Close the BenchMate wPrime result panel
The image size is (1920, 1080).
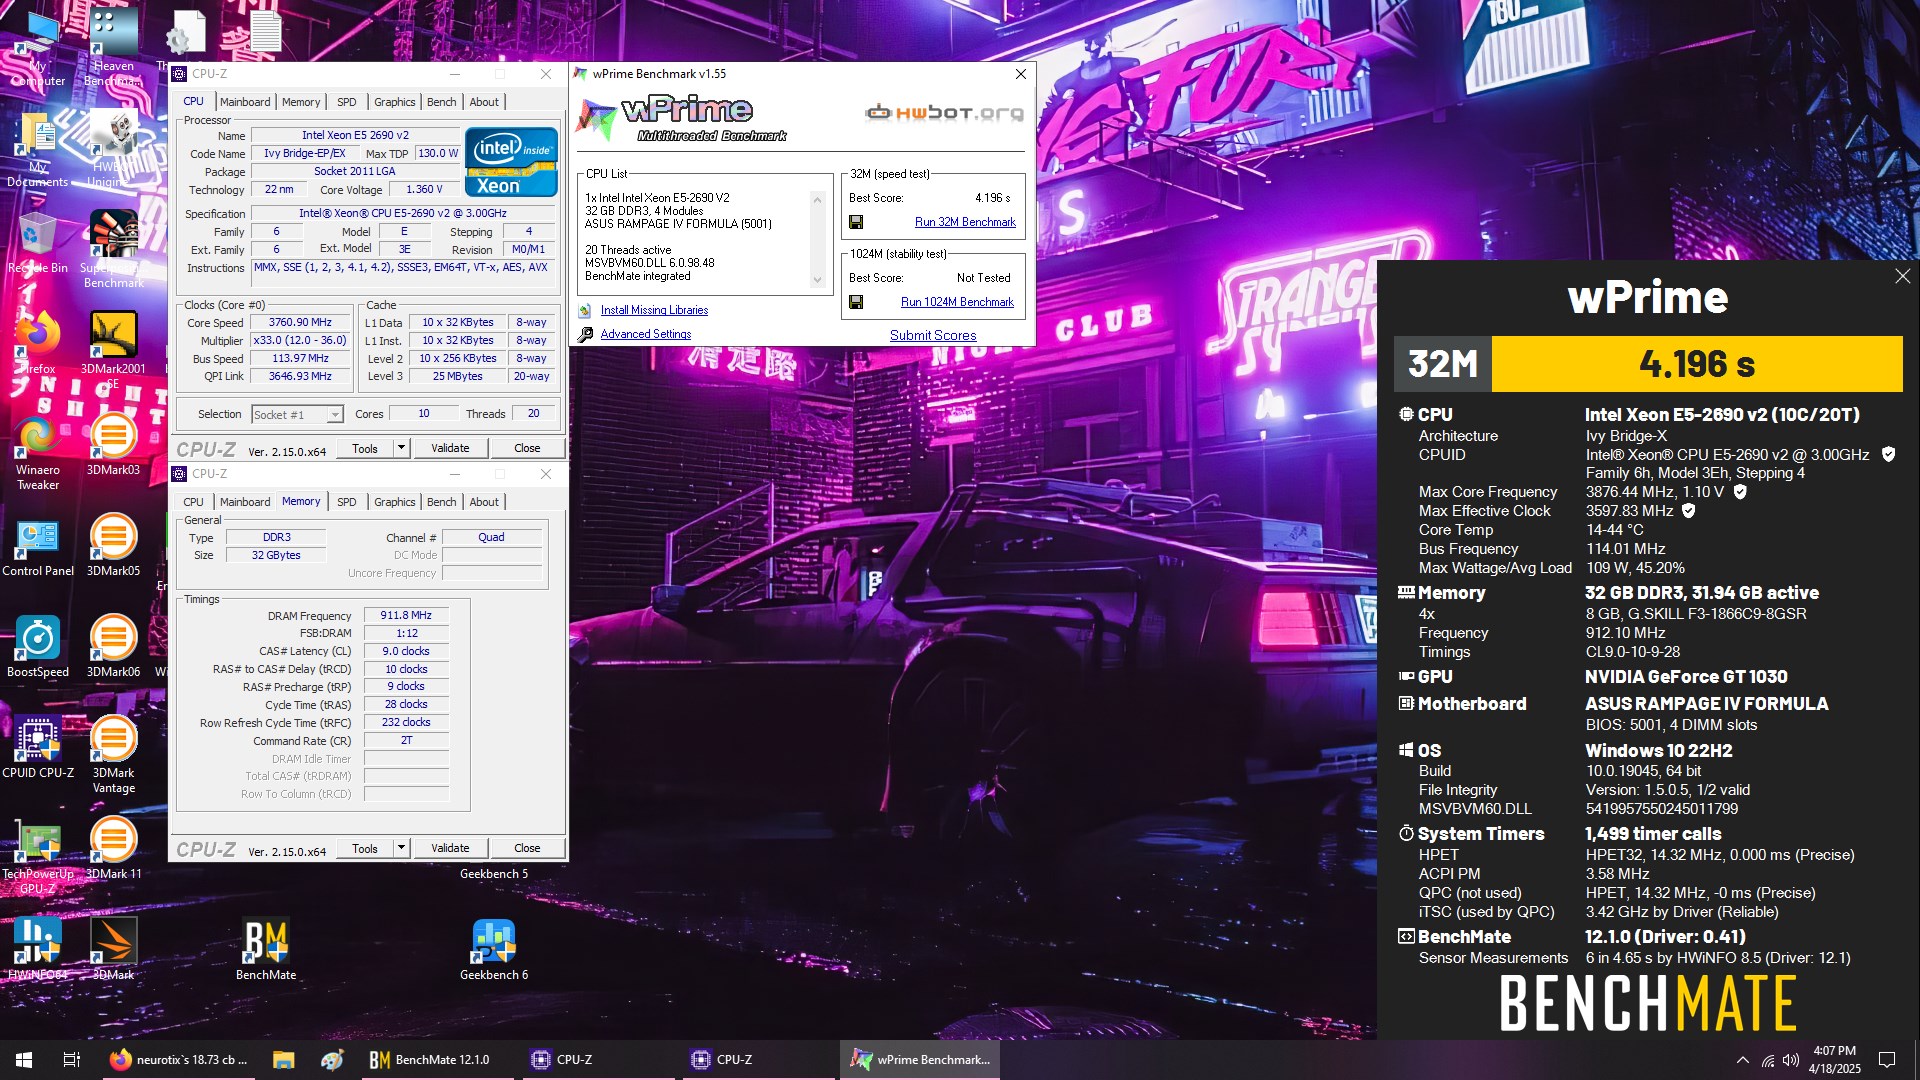coord(1902,276)
